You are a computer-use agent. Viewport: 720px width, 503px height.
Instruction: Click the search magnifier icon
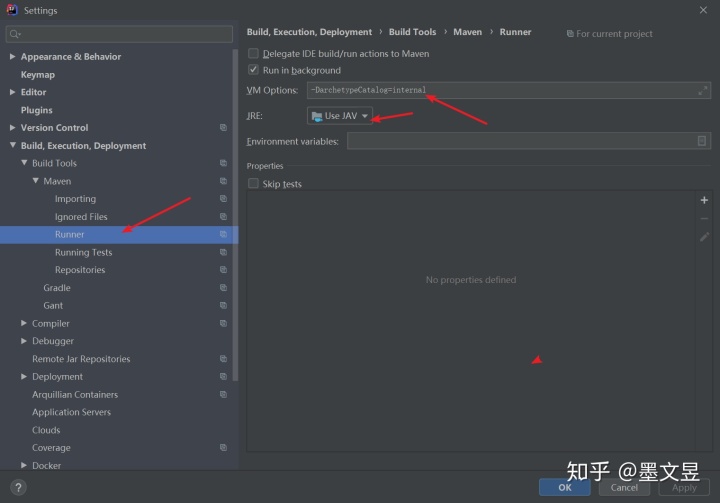(x=15, y=34)
